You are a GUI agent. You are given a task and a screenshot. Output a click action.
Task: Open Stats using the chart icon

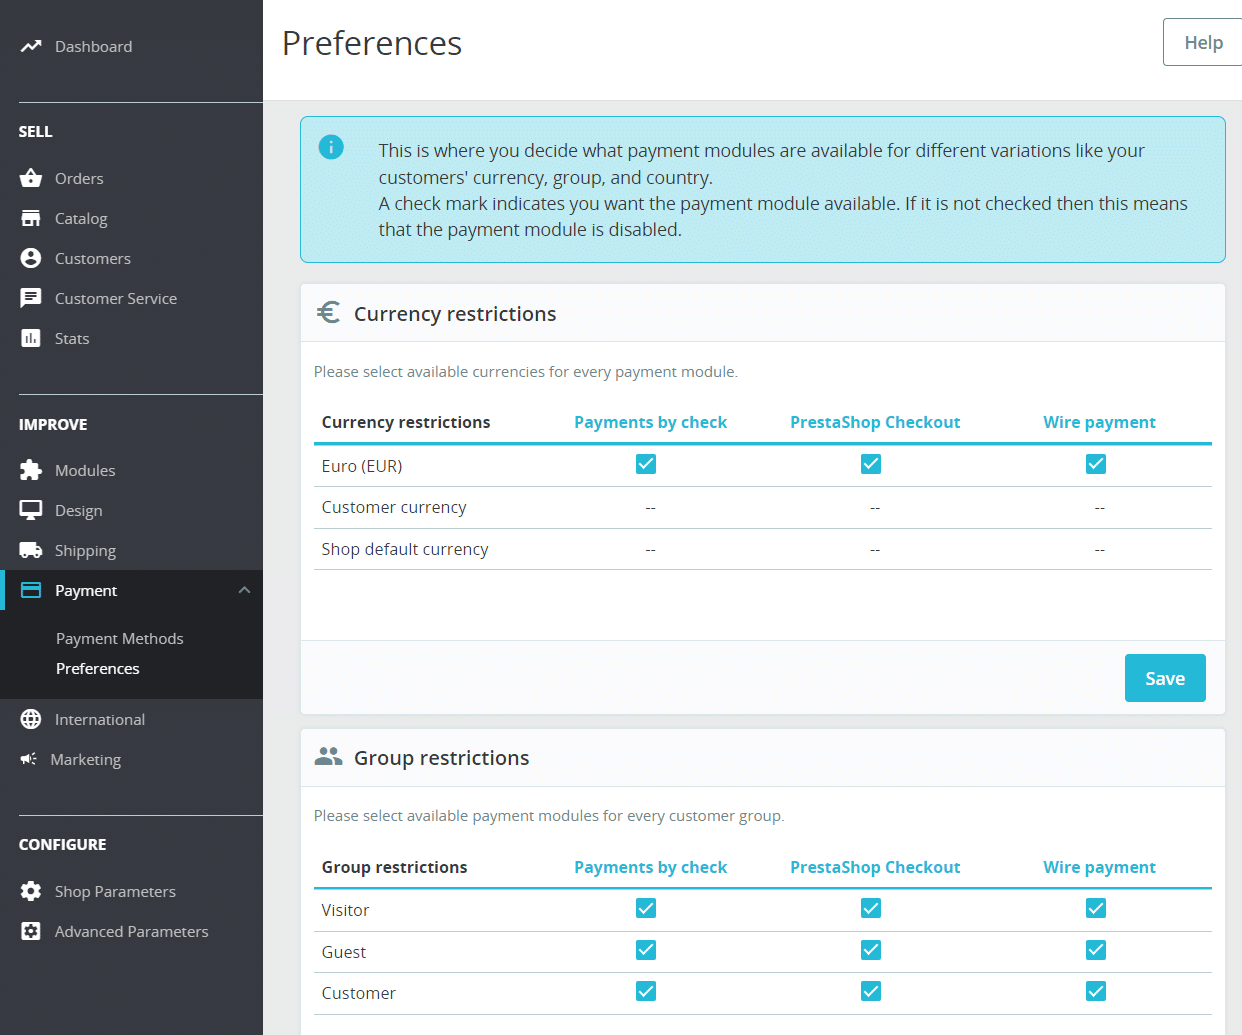31,338
